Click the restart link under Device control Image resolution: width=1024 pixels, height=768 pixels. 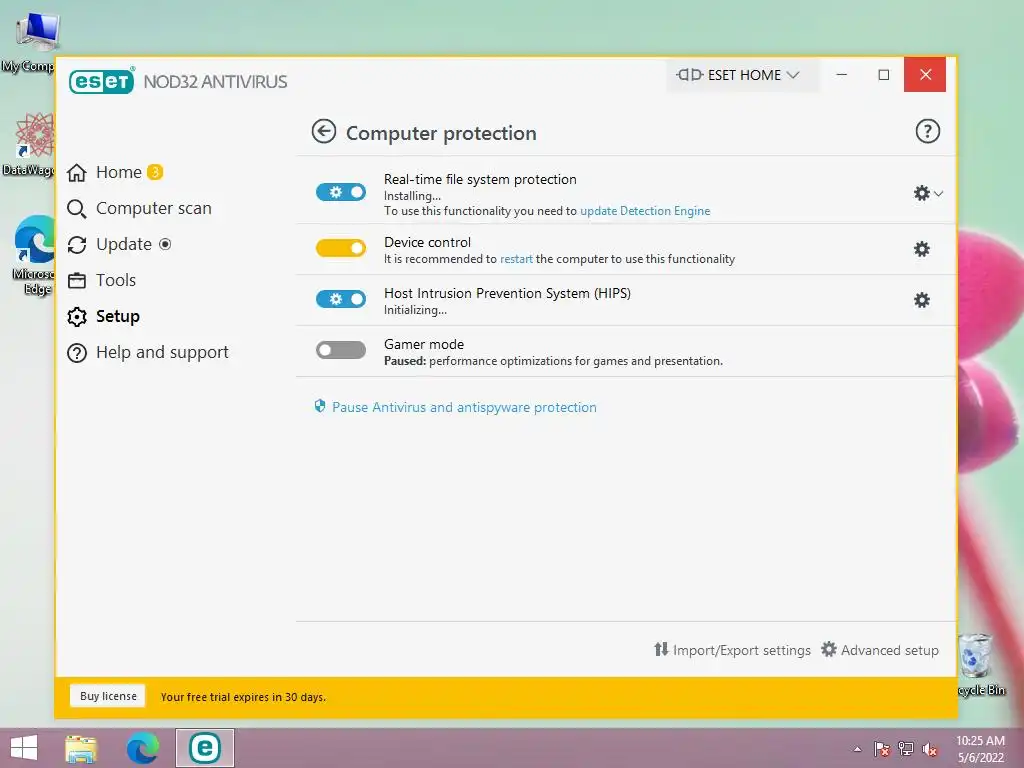pyautogui.click(x=516, y=259)
